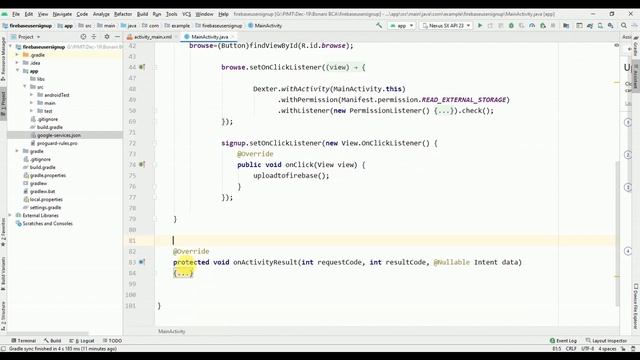Open the SDK Manager icon
This screenshot has height=360, width=640.
pyautogui.click(x=611, y=25)
